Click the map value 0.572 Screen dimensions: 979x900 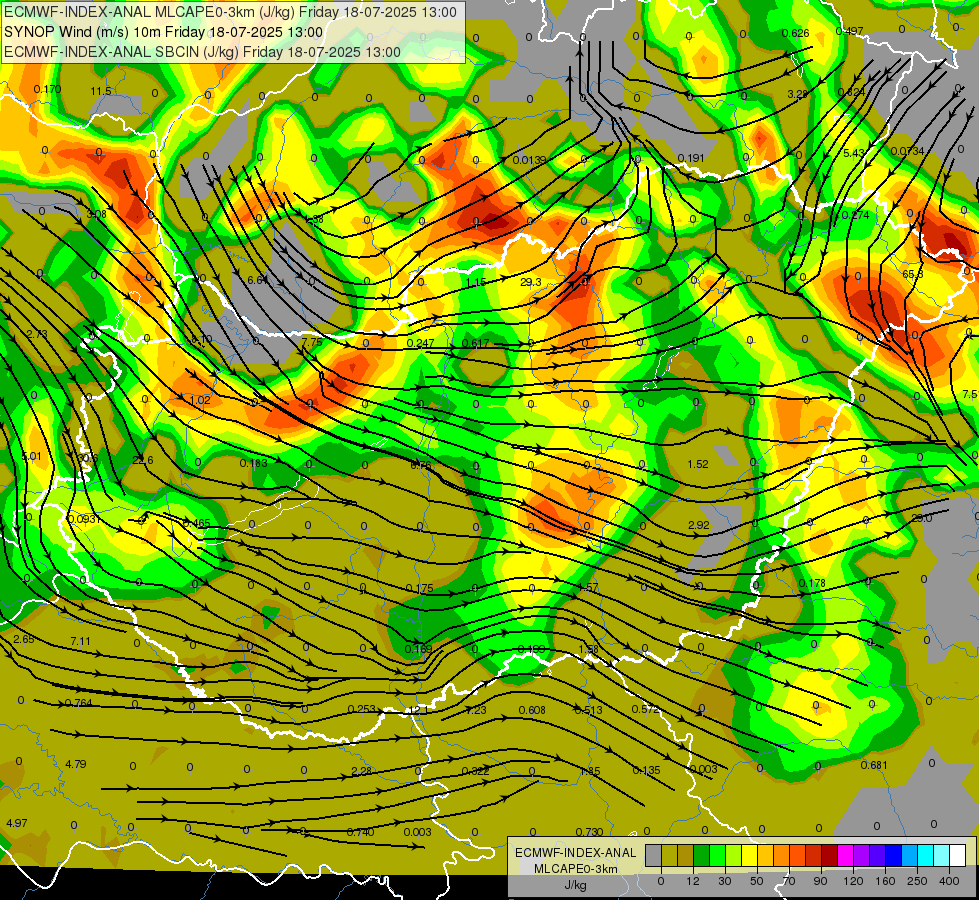pyautogui.click(x=646, y=709)
